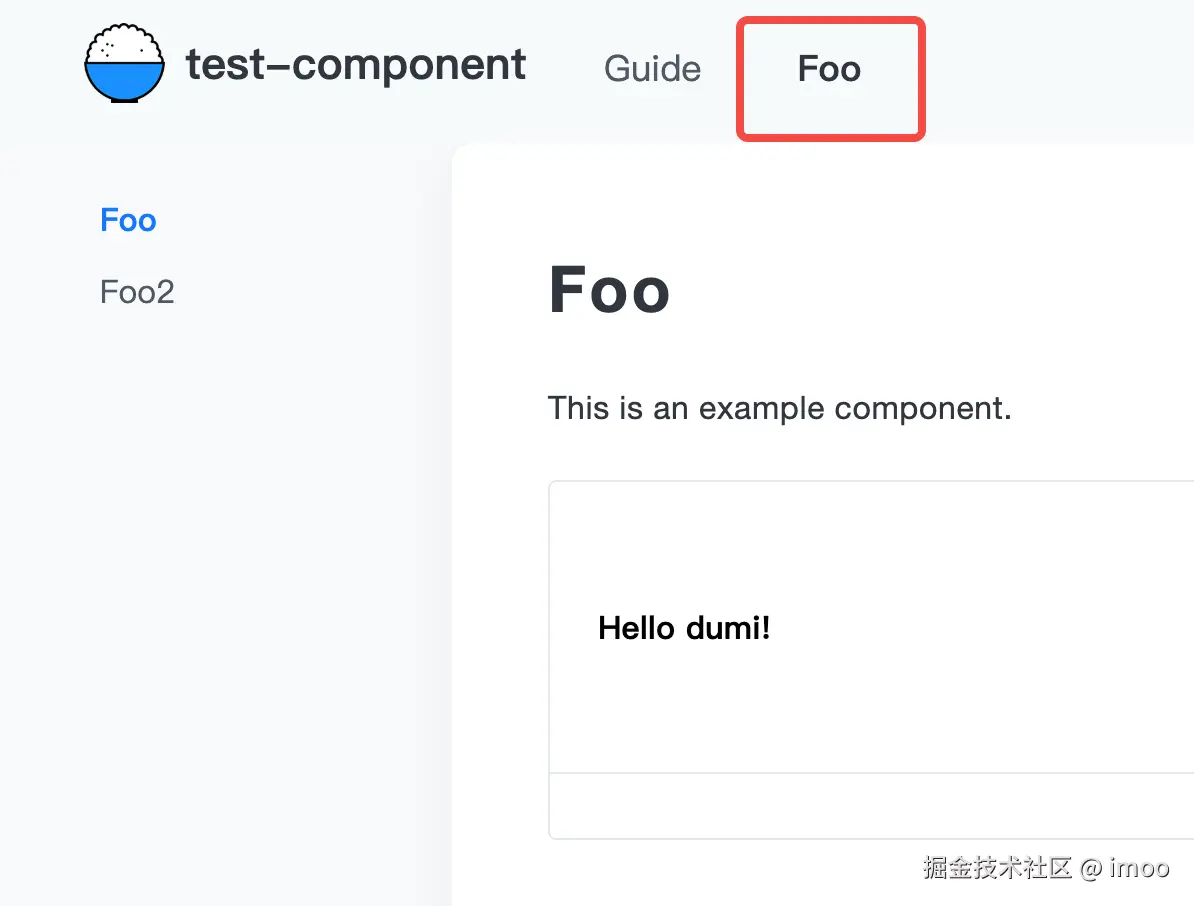The height and width of the screenshot is (906, 1194).
Task: Click the word "Hello" in the demo
Action: click(x=636, y=628)
